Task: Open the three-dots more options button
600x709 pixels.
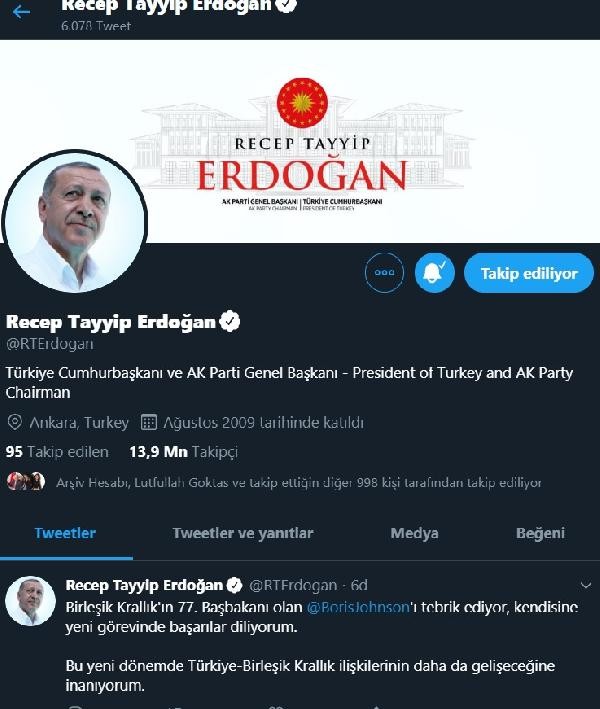Action: [x=384, y=273]
